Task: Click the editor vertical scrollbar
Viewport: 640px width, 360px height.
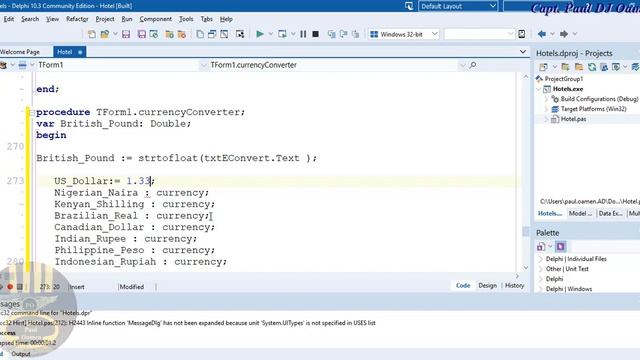Action: (526, 171)
